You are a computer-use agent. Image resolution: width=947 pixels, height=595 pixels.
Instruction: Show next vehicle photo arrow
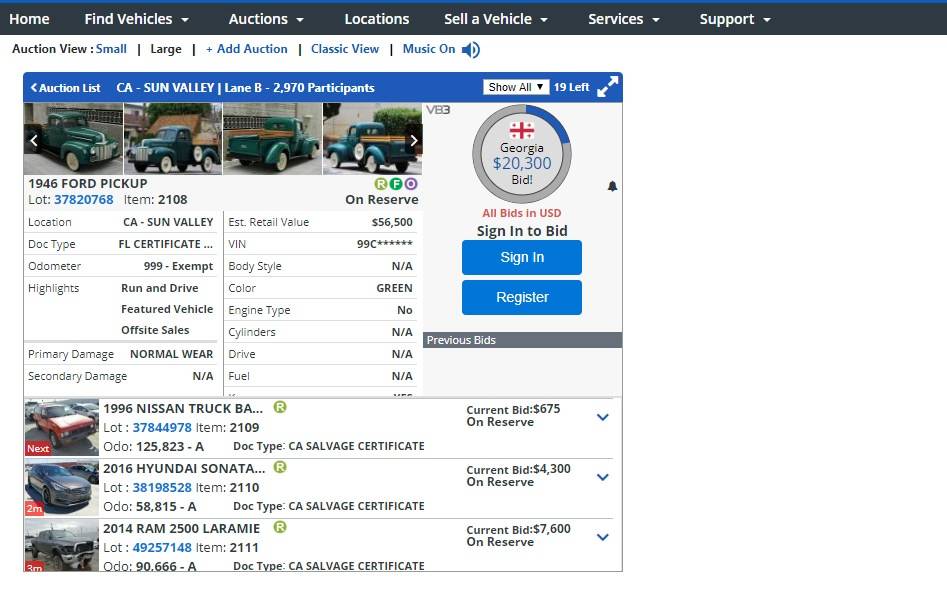coord(413,141)
